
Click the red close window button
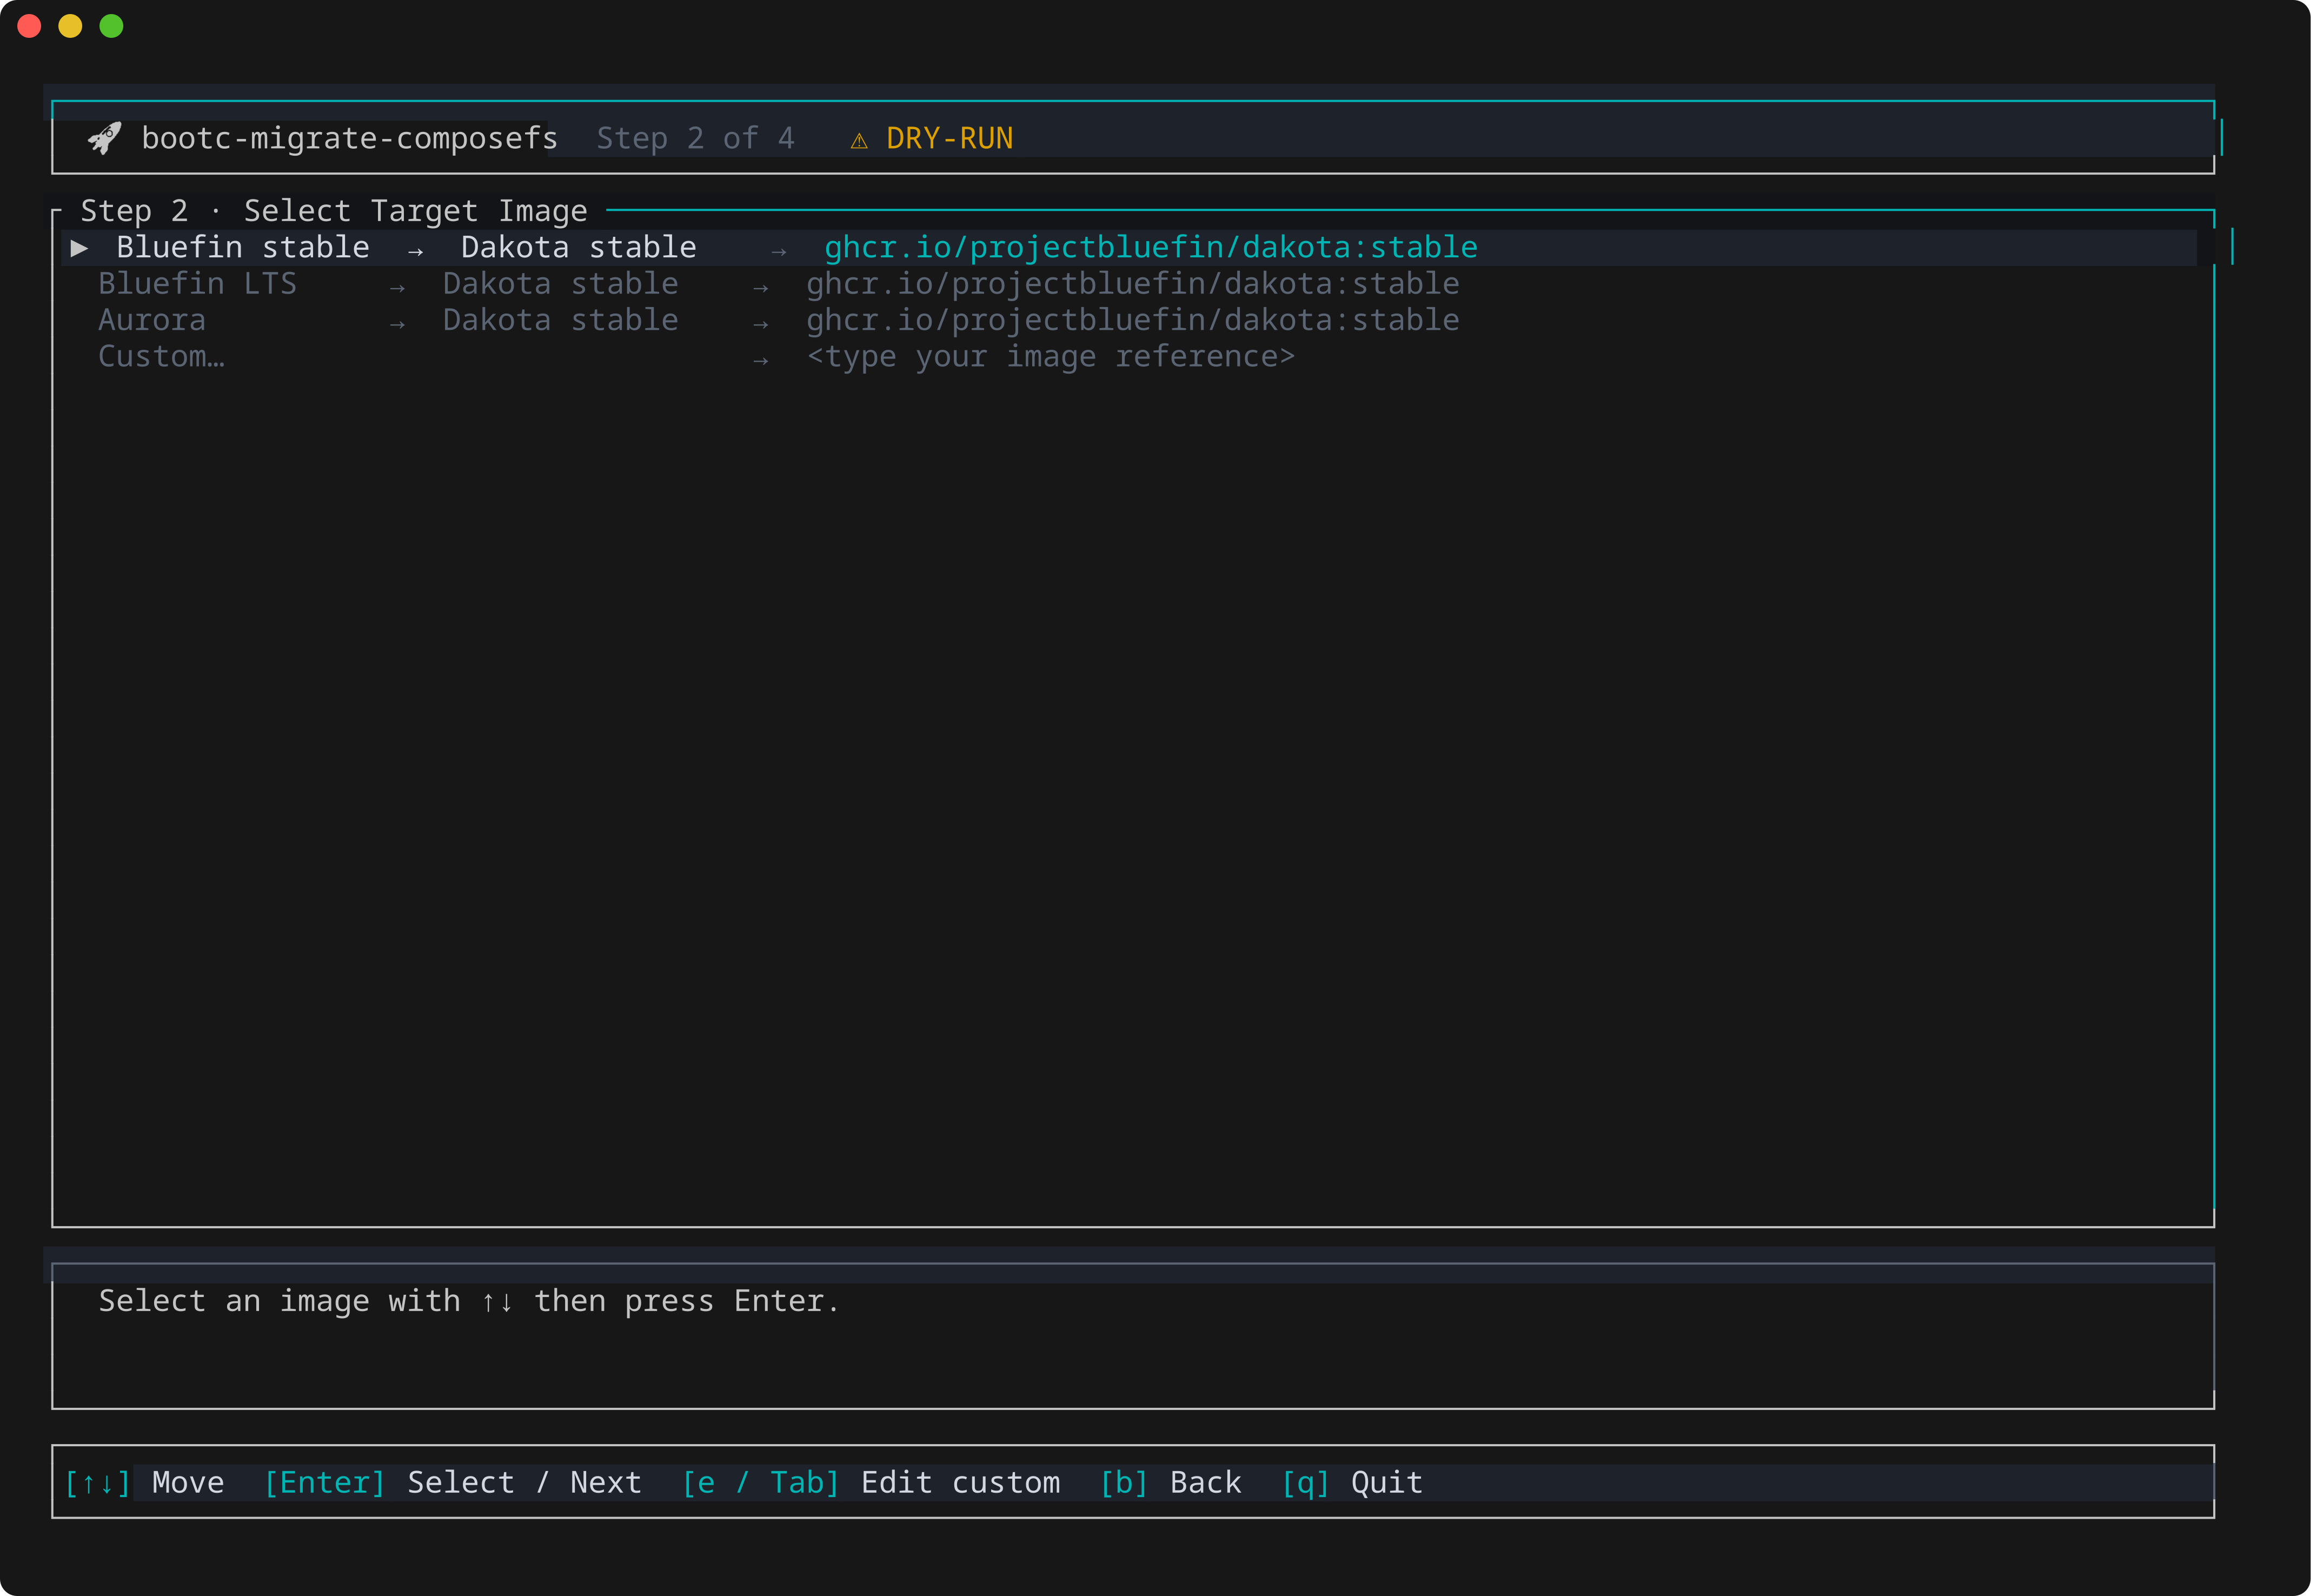(x=30, y=26)
